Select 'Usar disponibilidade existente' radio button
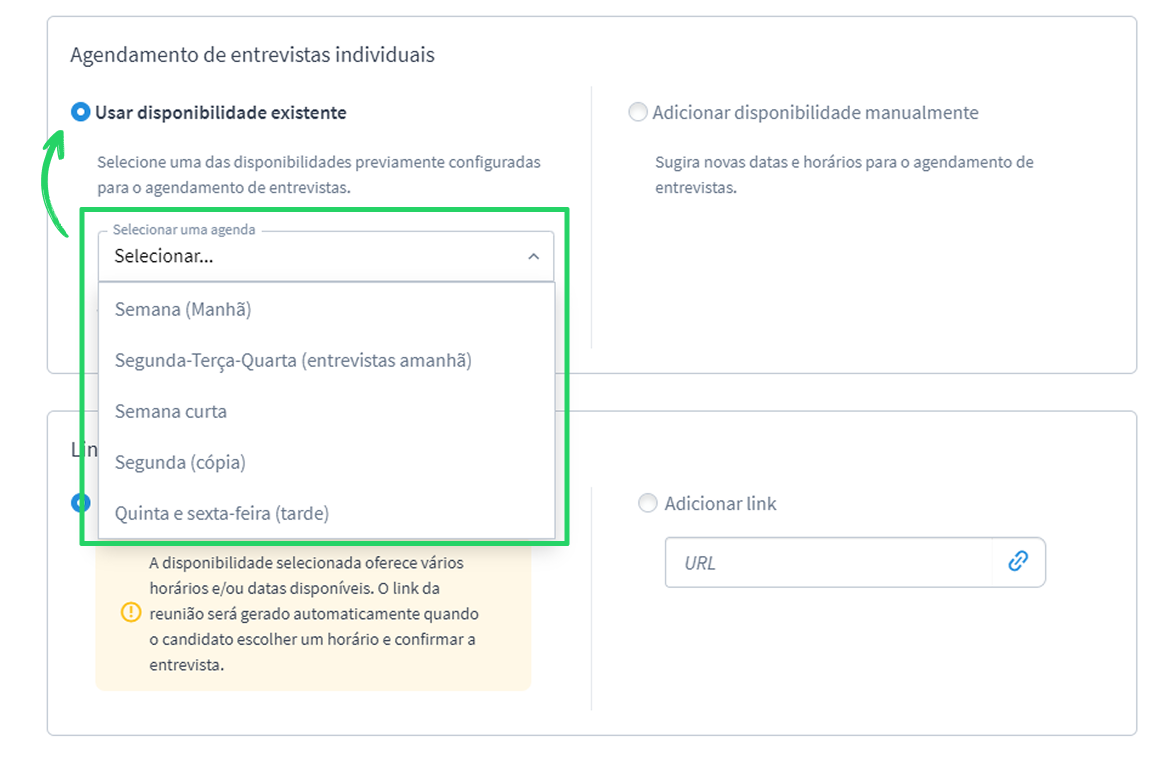 coord(80,113)
